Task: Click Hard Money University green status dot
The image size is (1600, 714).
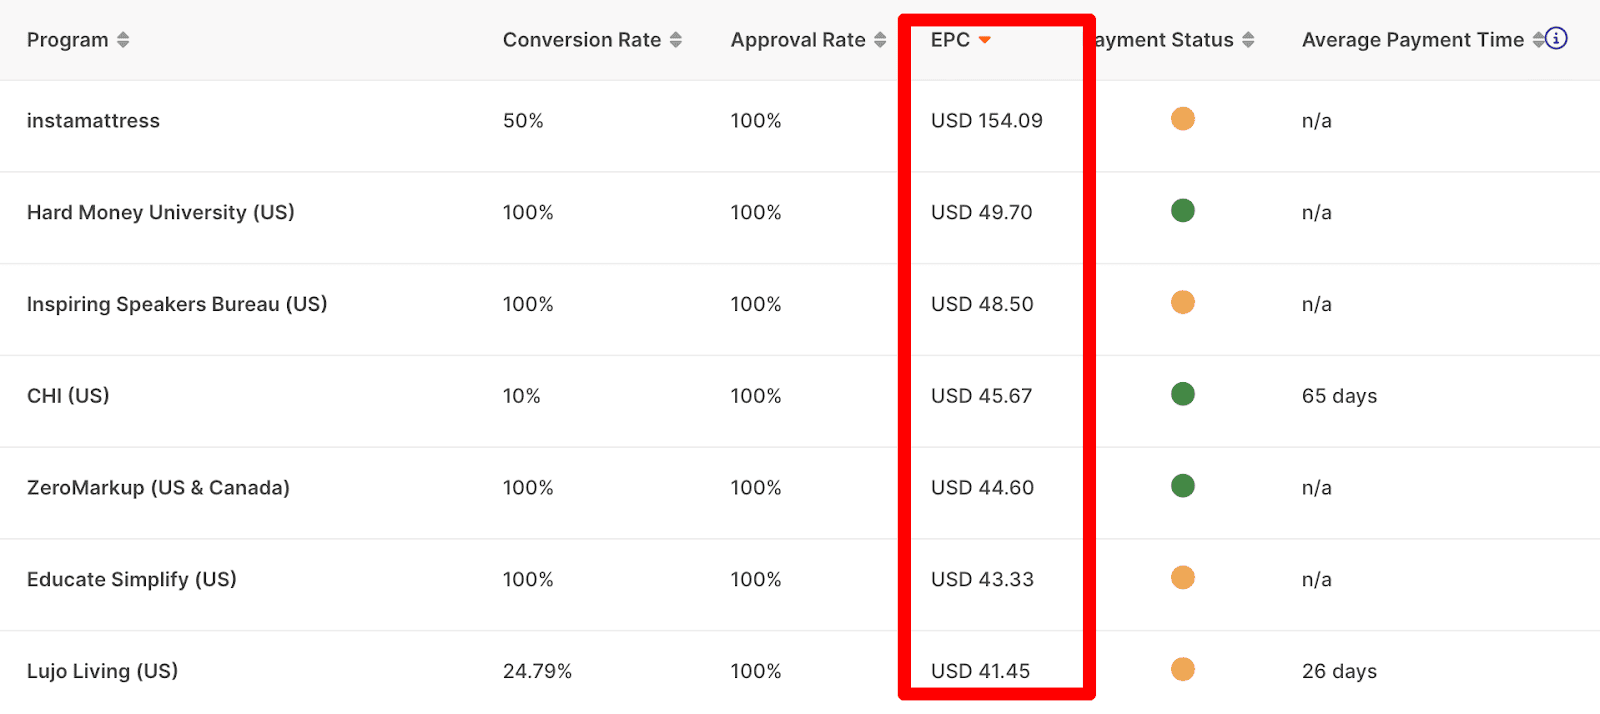Action: [x=1183, y=211]
